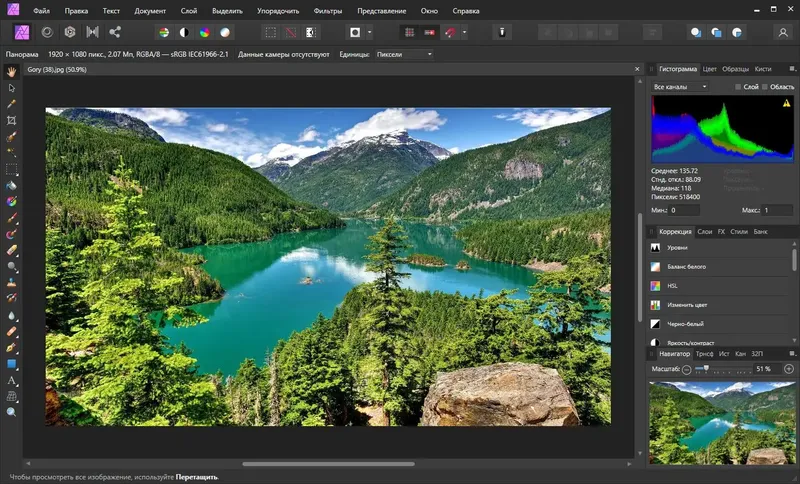Switch to Export Persona share icon
The width and height of the screenshot is (800, 484).
point(115,32)
